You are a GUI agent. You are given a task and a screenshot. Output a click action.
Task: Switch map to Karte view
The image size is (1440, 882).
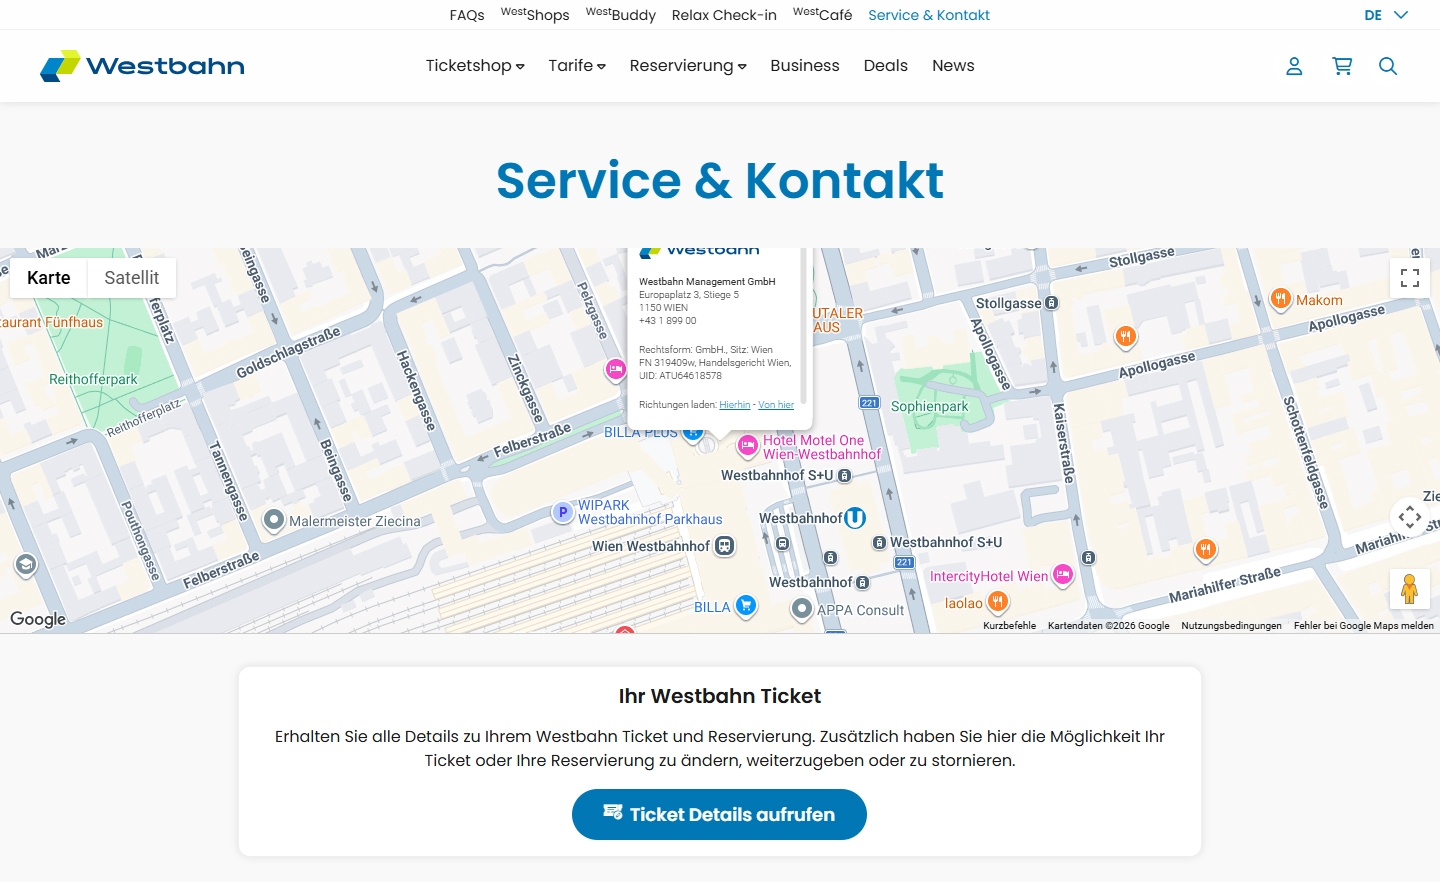pyautogui.click(x=49, y=278)
